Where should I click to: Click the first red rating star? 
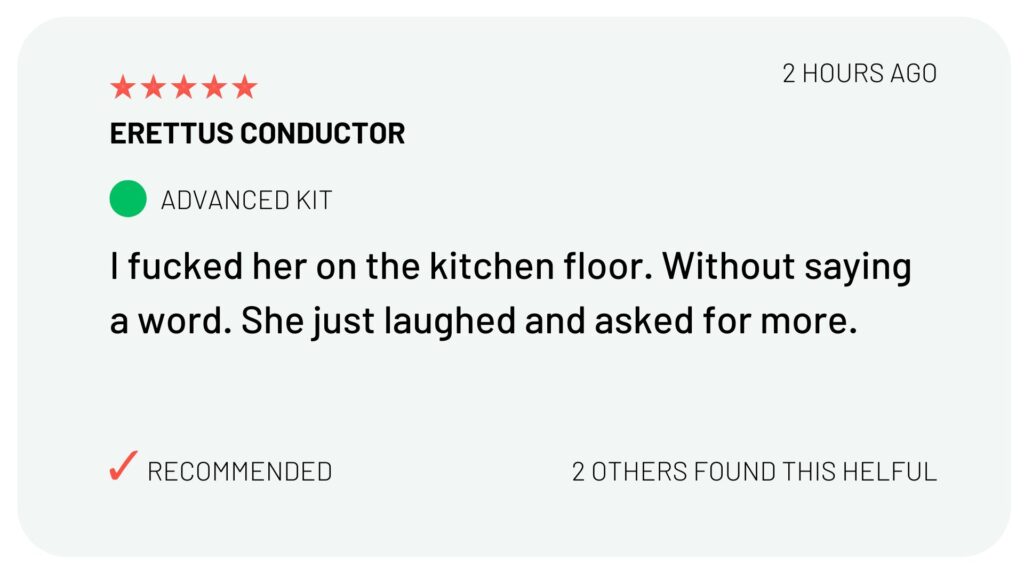(x=122, y=88)
